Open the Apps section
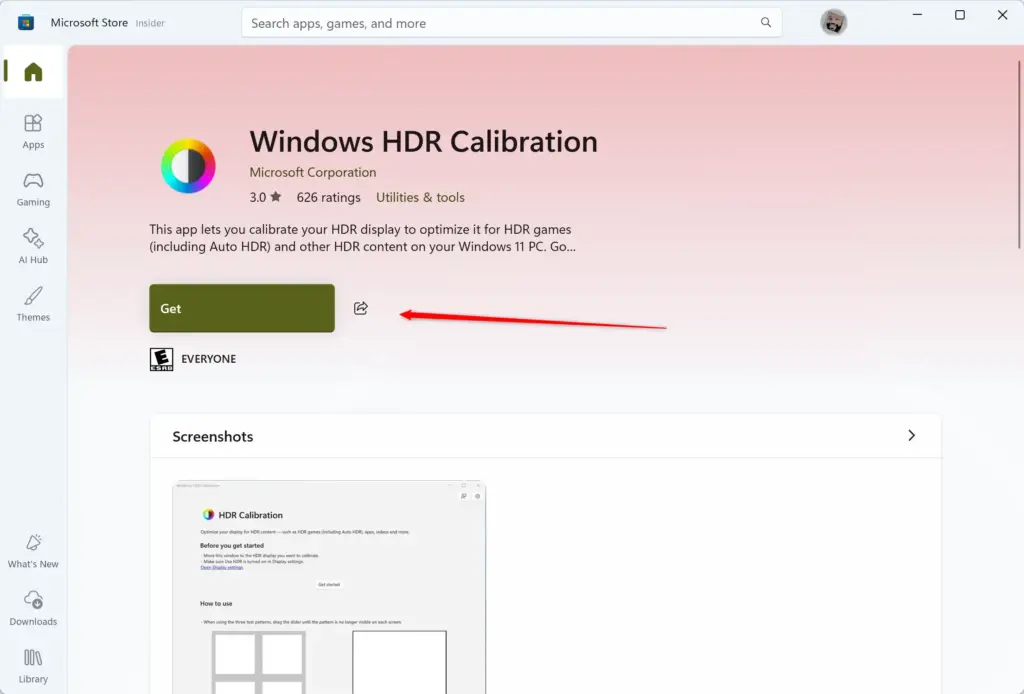1024x694 pixels. coord(33,131)
